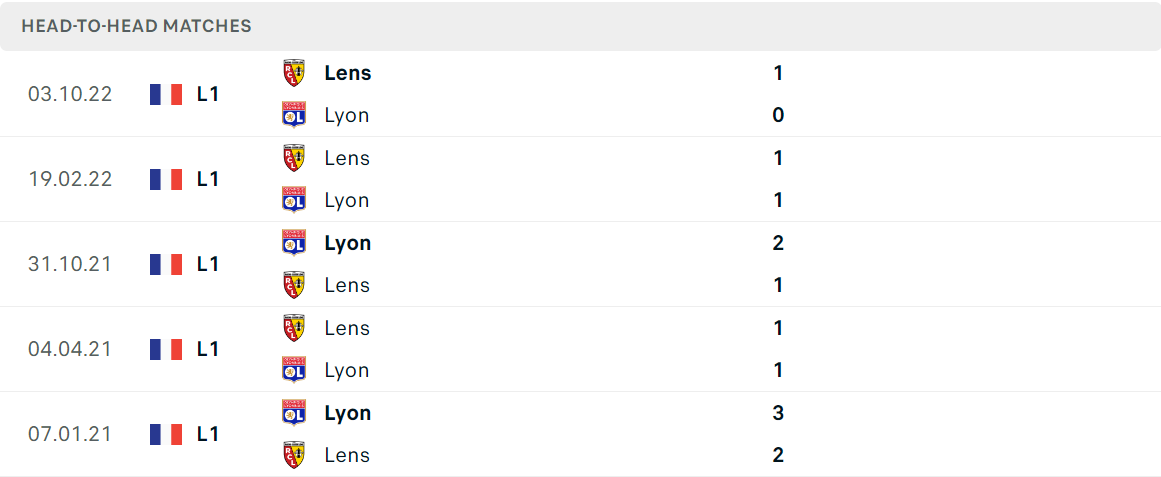
Task: Click Lyon score 2 in 31.10.21 match
Action: point(777,243)
